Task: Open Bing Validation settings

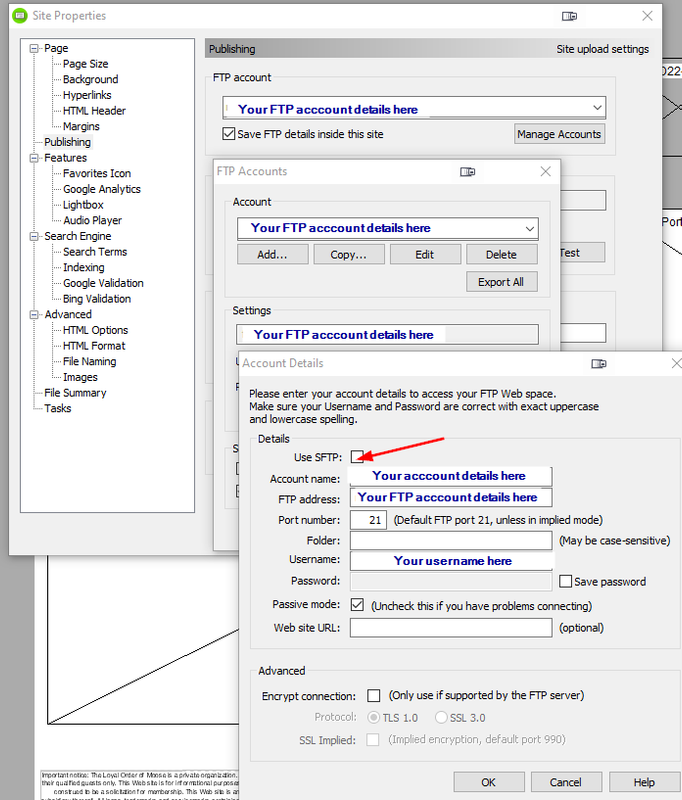Action: [x=97, y=299]
